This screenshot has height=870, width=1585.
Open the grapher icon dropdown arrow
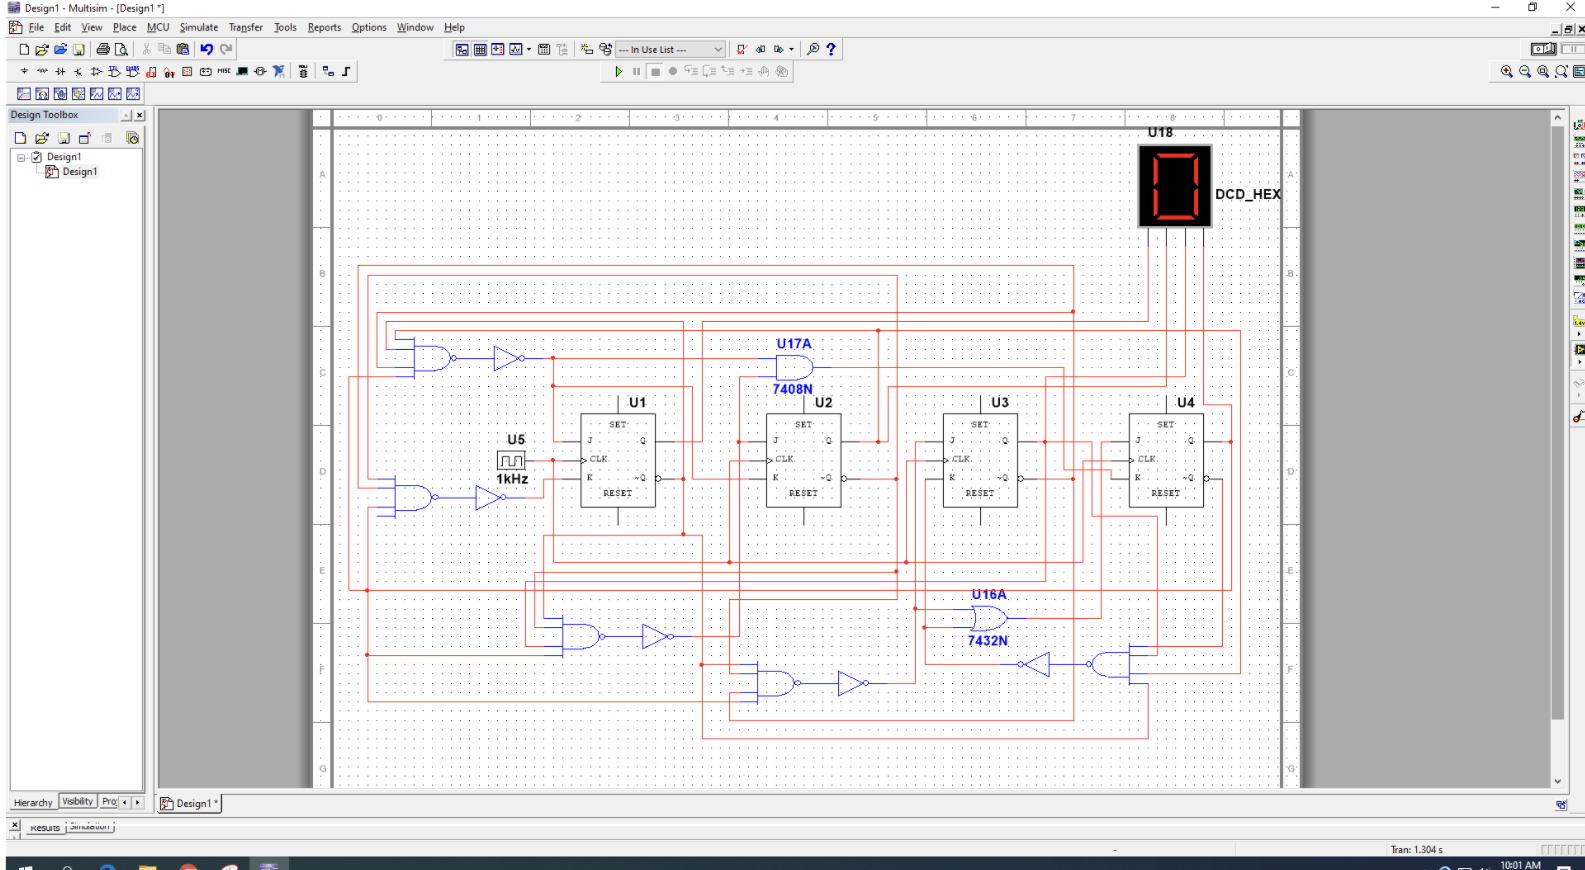529,49
